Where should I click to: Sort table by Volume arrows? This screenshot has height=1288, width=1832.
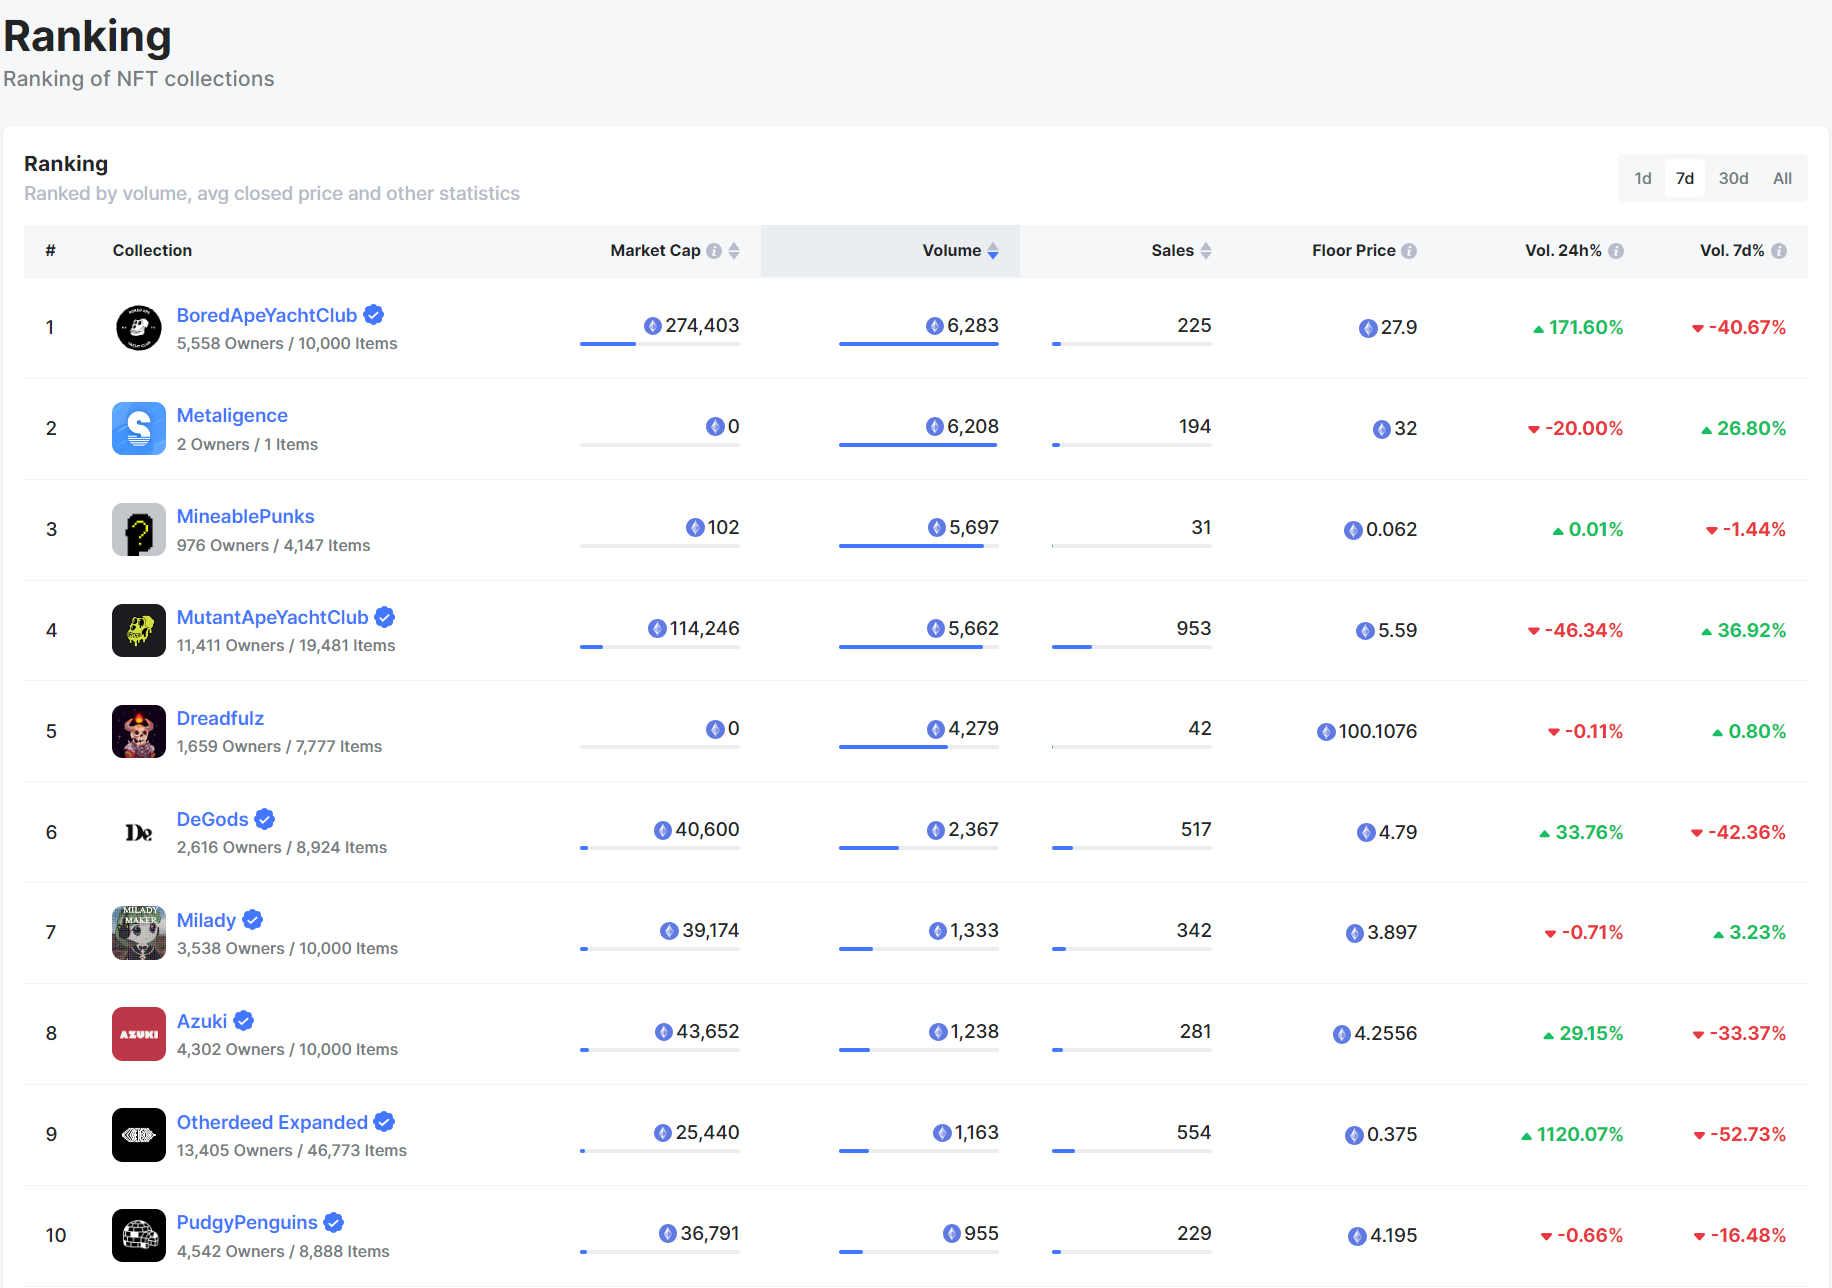point(993,251)
